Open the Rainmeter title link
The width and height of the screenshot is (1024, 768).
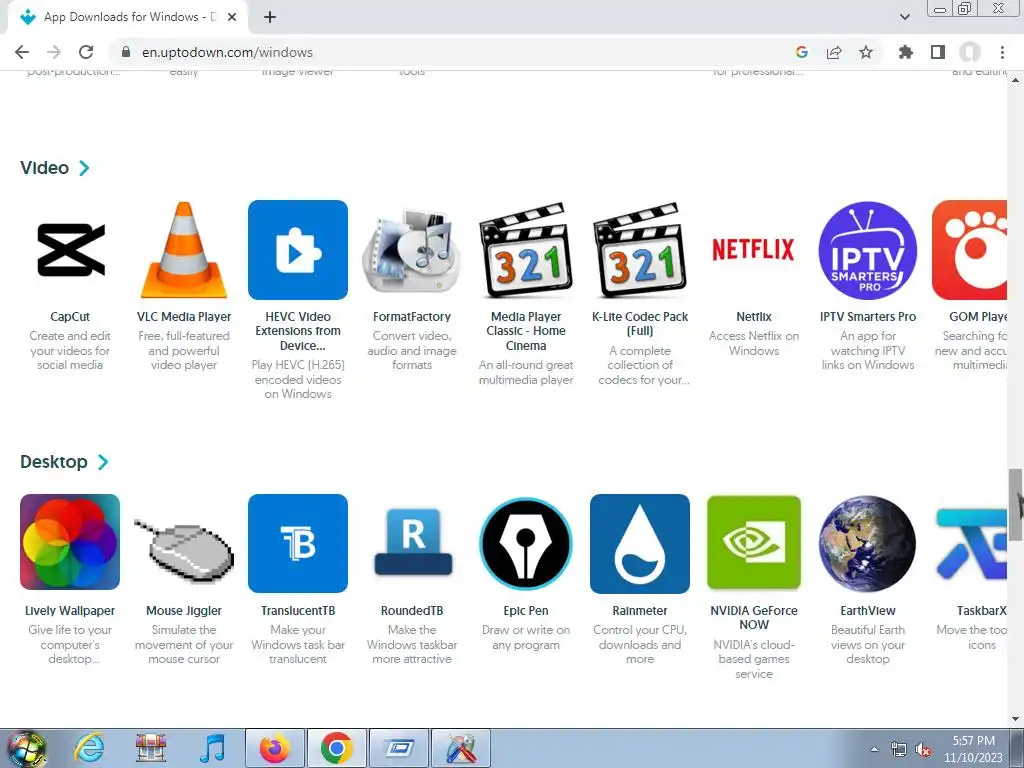640,611
